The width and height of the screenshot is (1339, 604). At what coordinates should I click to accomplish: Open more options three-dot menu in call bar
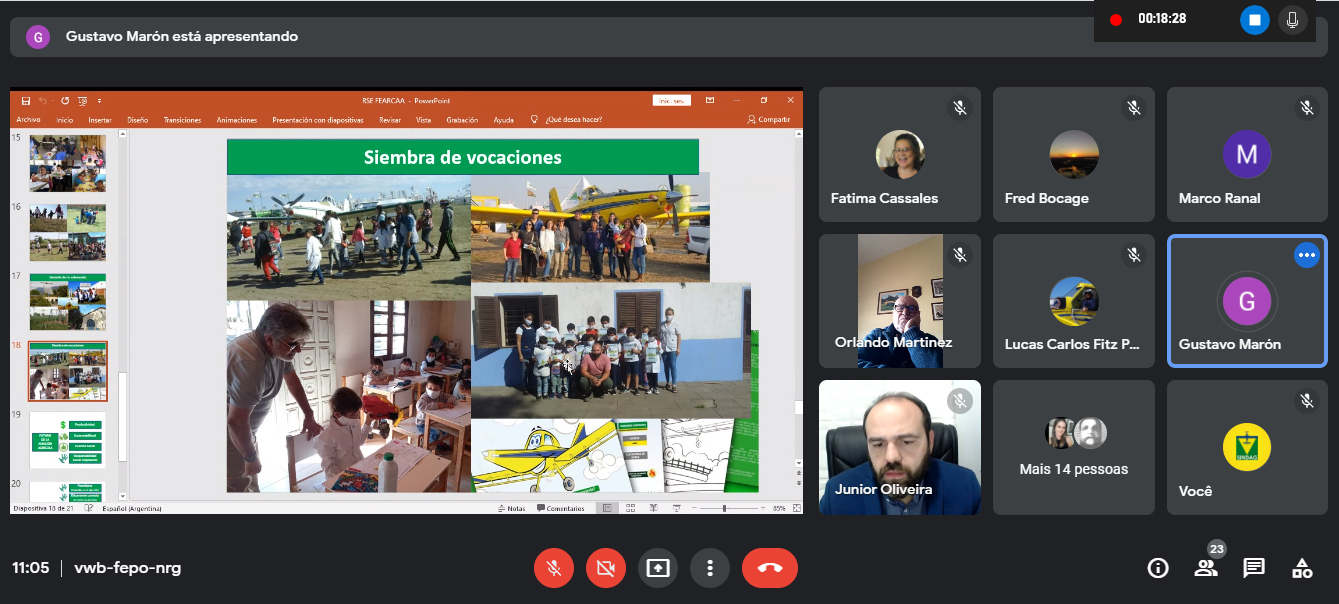(x=710, y=568)
